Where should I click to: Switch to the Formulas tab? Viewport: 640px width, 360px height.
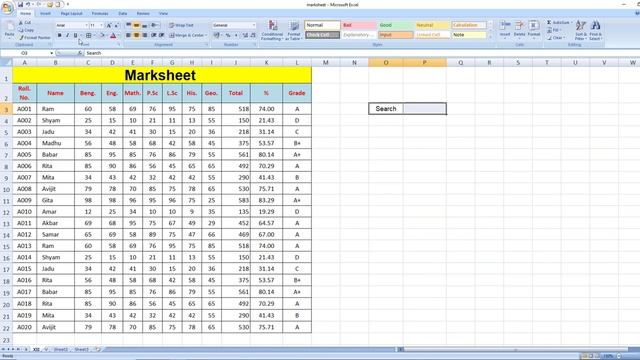[100, 13]
